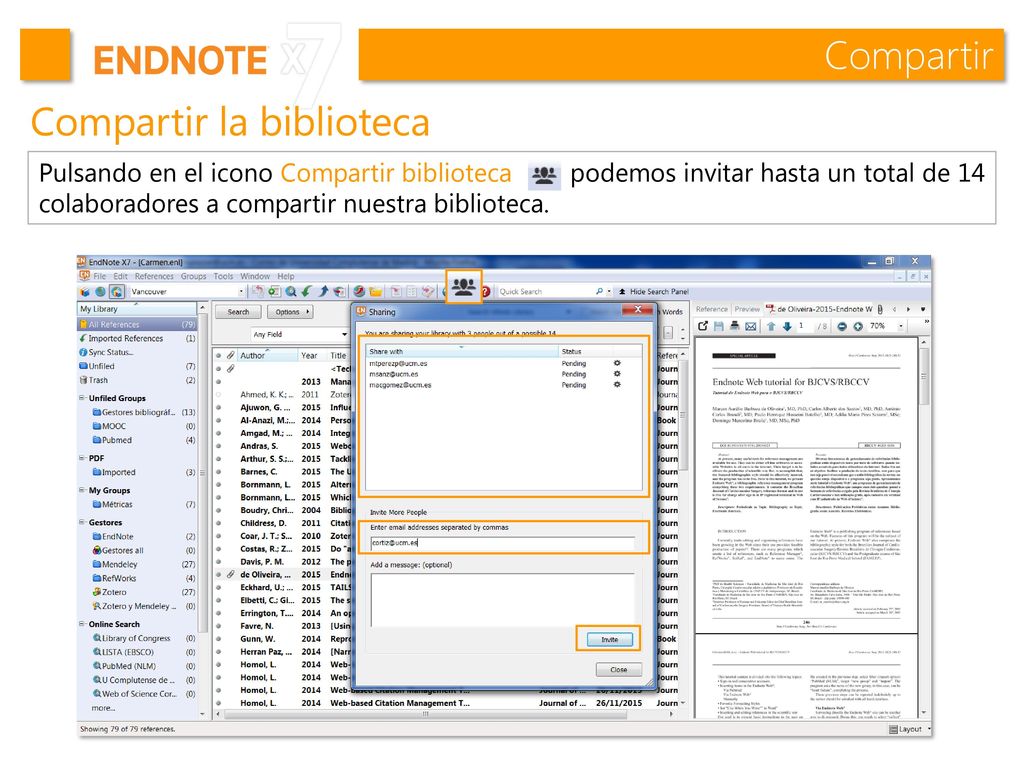Click the Email PDF envelope icon
Screen dimensions: 1024x768
coord(751,326)
